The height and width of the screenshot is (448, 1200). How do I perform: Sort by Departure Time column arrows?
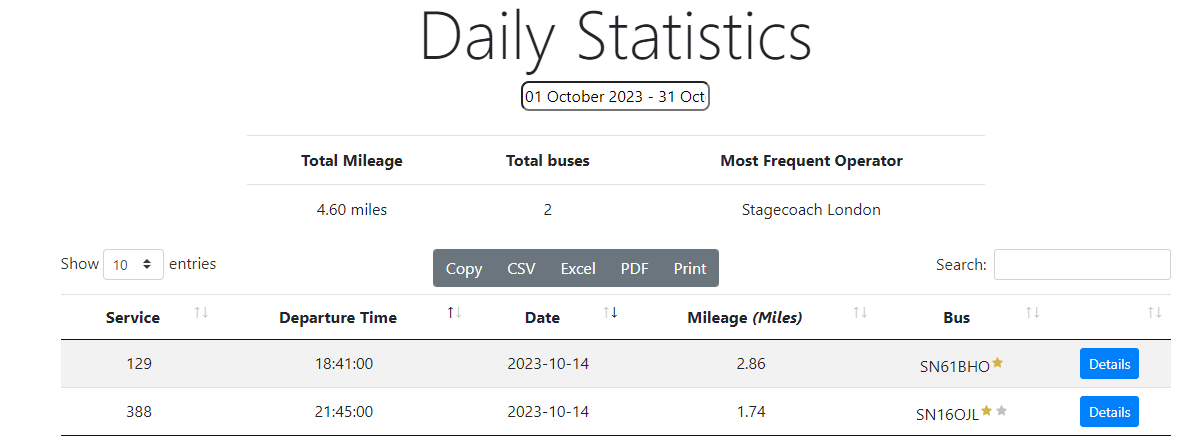coord(455,313)
